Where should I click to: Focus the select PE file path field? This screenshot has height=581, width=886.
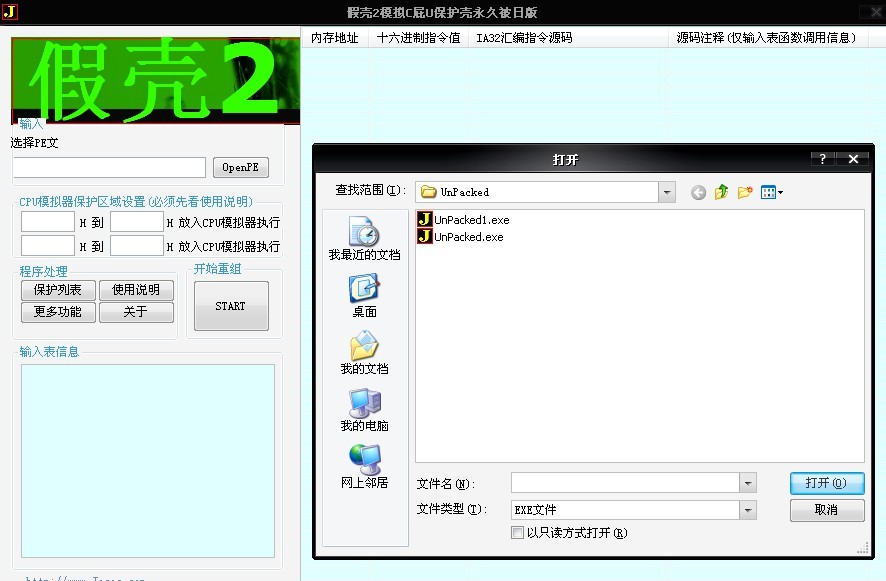click(x=110, y=167)
